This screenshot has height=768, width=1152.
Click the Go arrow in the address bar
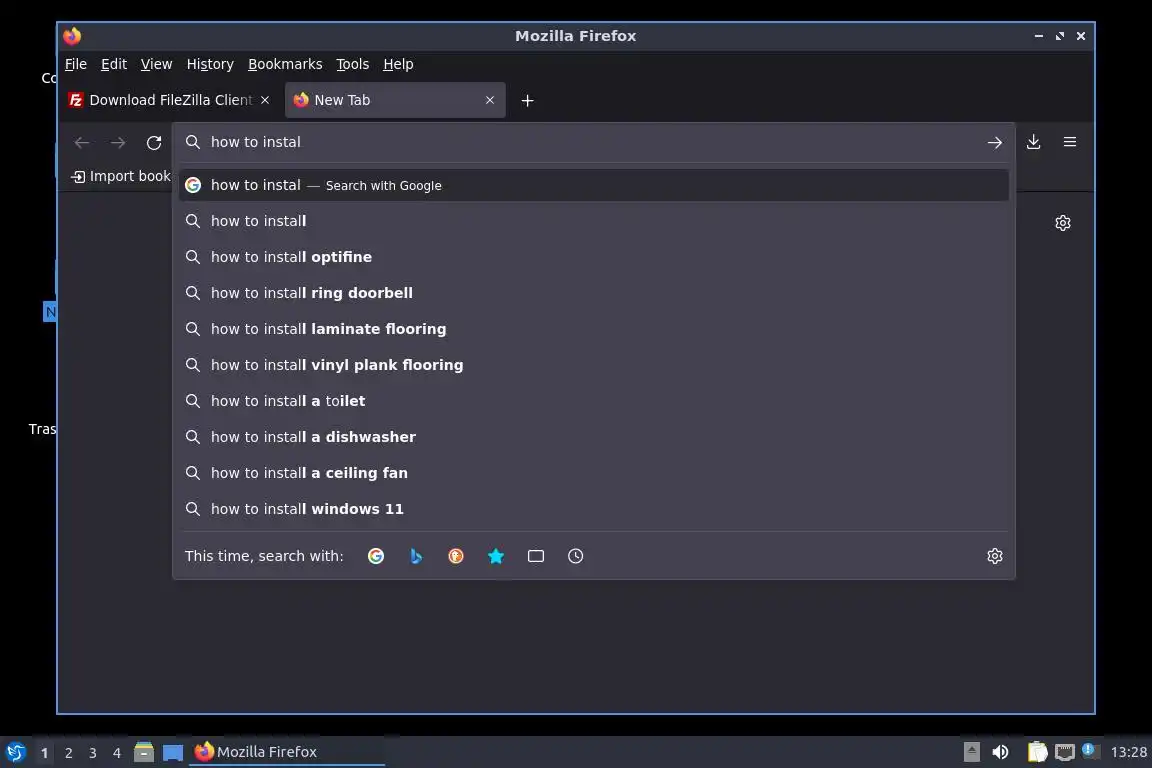(x=995, y=143)
